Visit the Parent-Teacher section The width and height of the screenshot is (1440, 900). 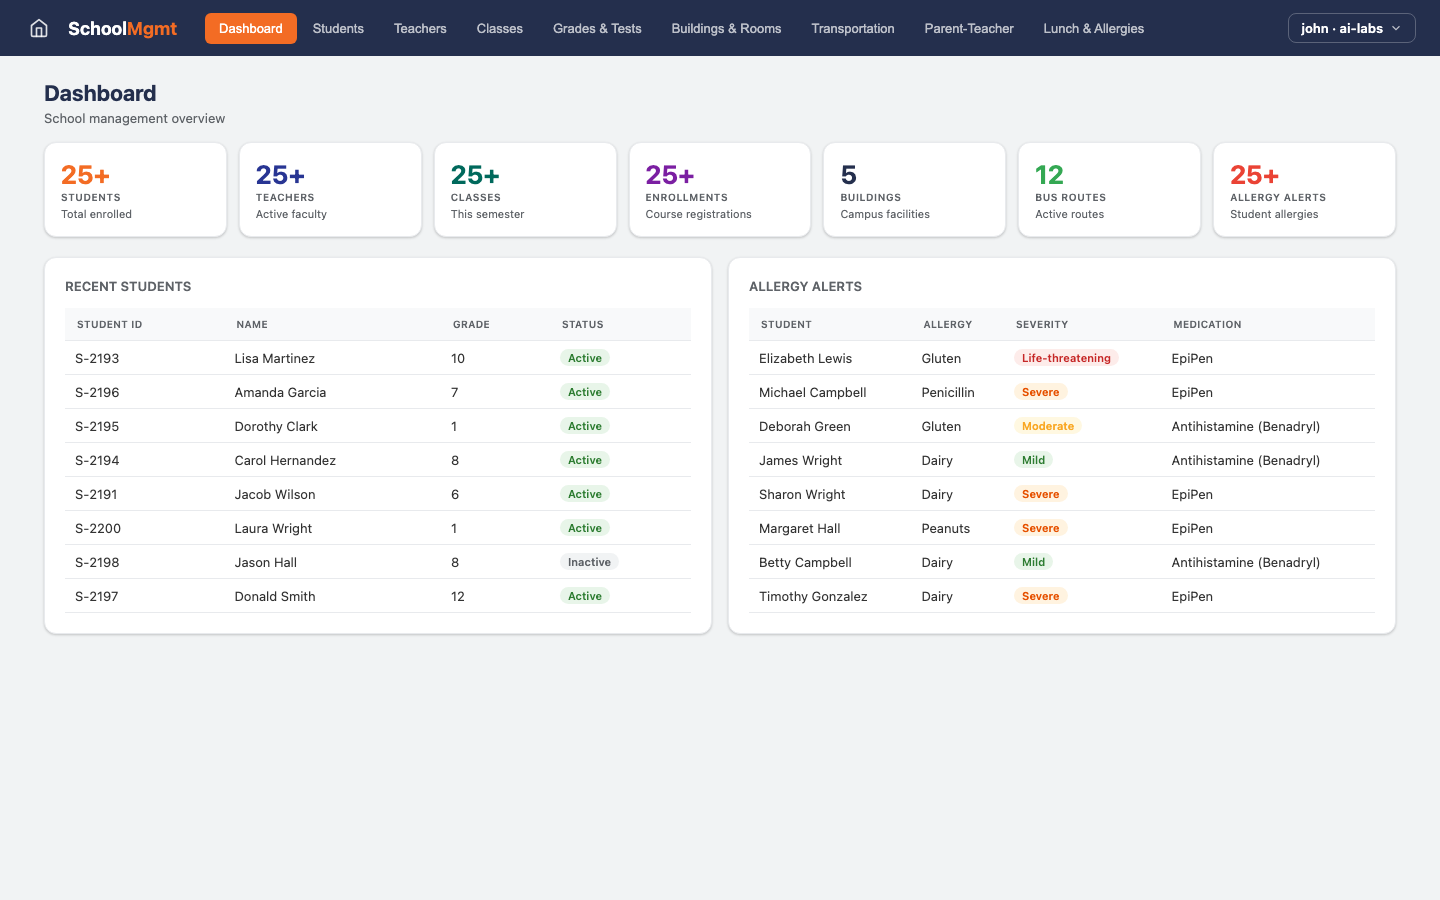pos(968,28)
